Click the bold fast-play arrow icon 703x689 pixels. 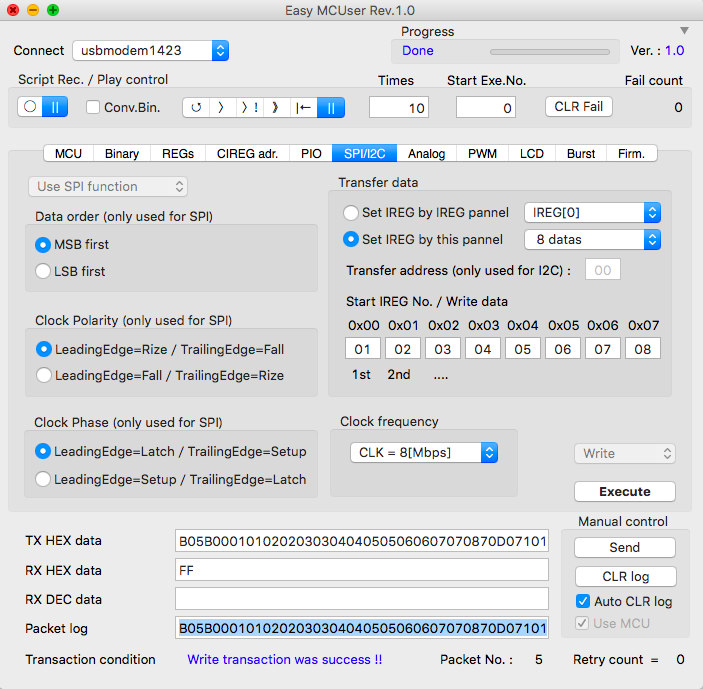pyautogui.click(x=275, y=108)
